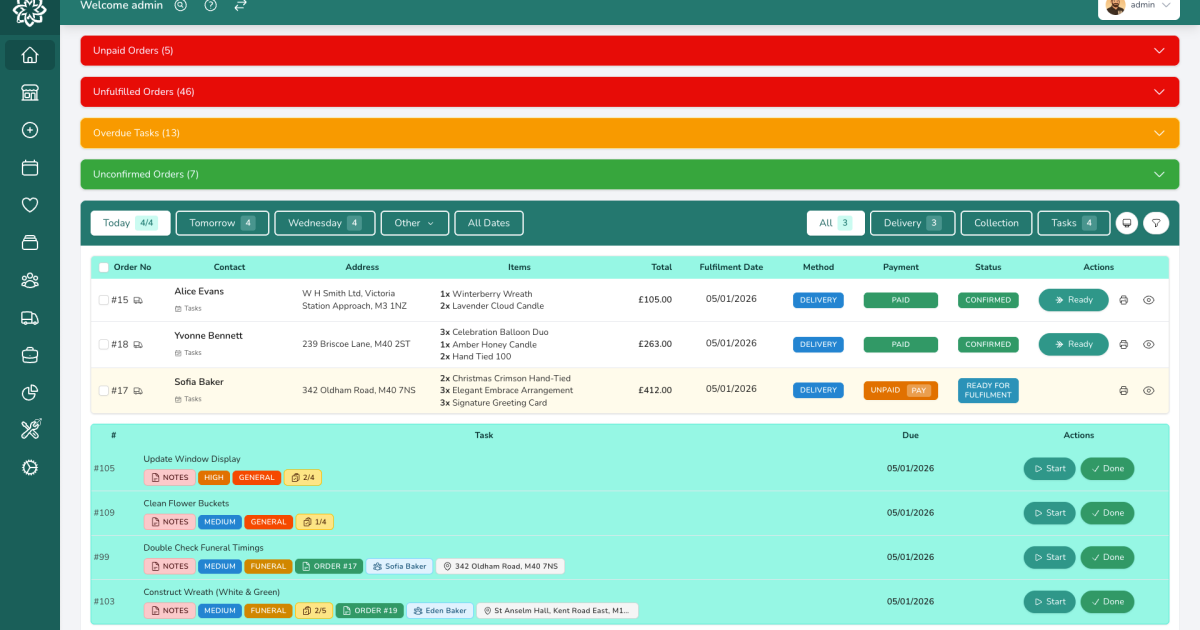1200x630 pixels.
Task: Open the pie chart reports icon
Action: (x=30, y=392)
